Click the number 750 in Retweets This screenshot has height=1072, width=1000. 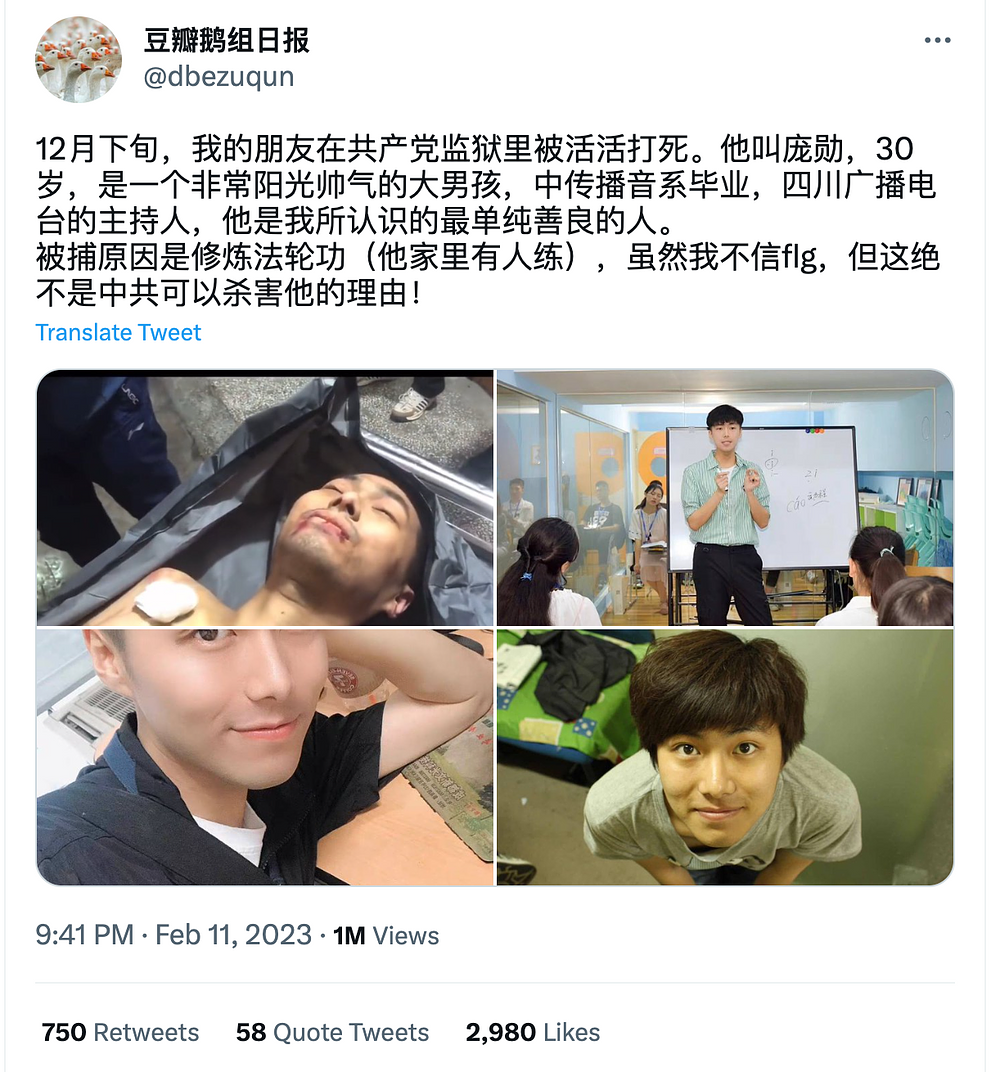[64, 1032]
